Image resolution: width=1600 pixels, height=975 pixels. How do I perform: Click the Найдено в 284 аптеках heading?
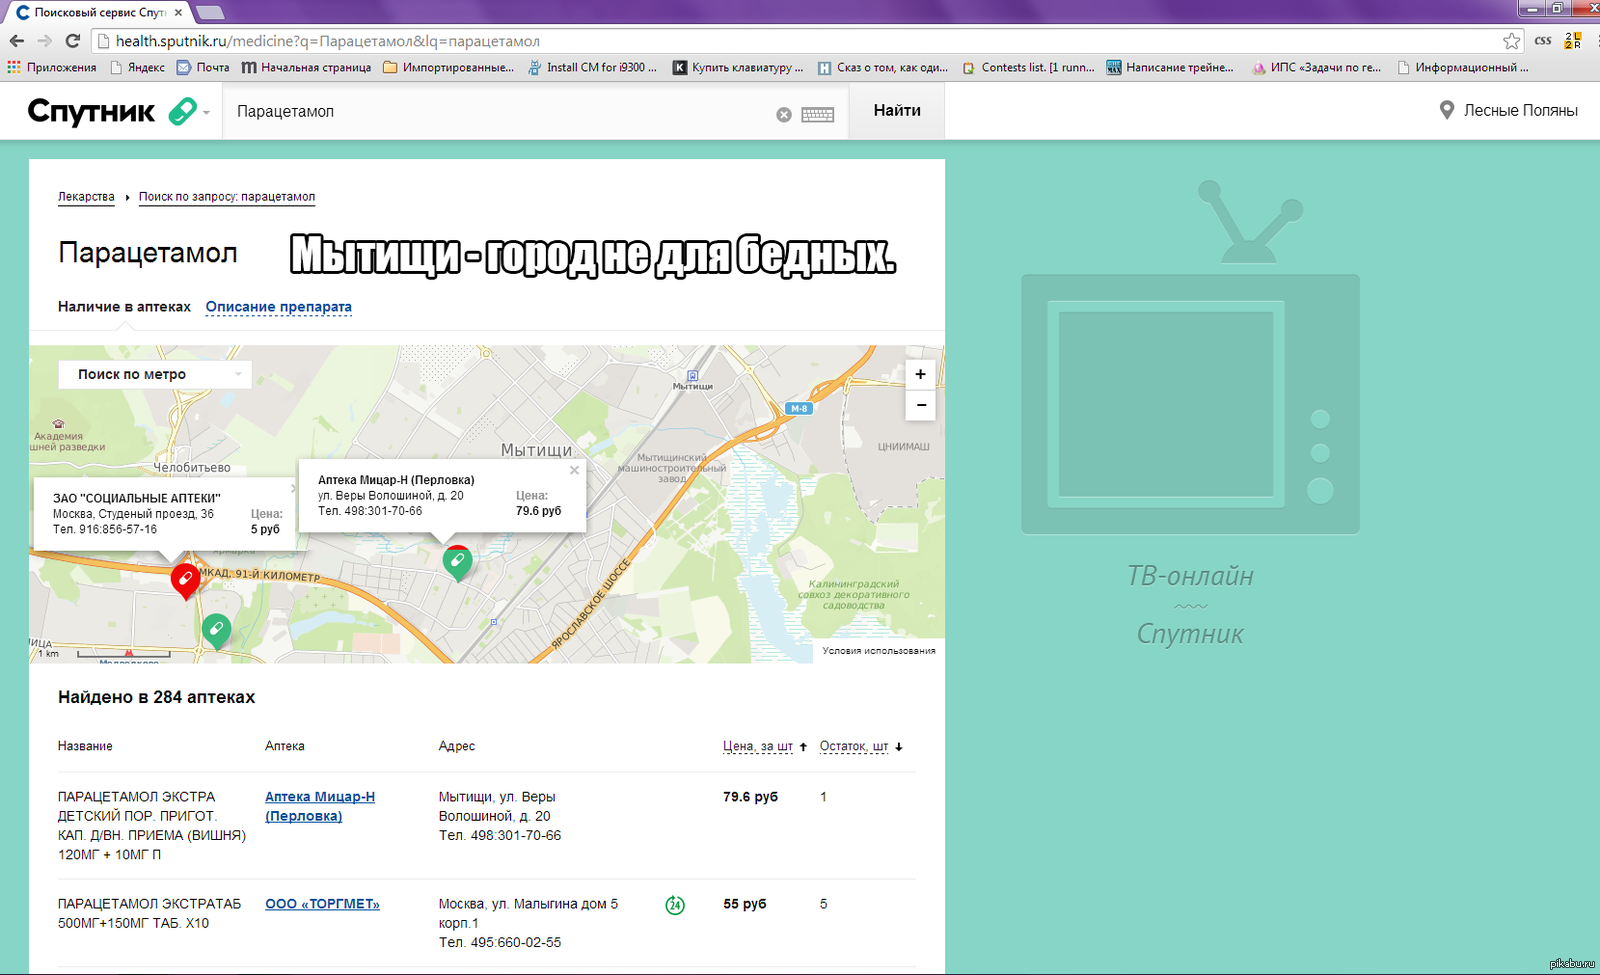tap(156, 697)
